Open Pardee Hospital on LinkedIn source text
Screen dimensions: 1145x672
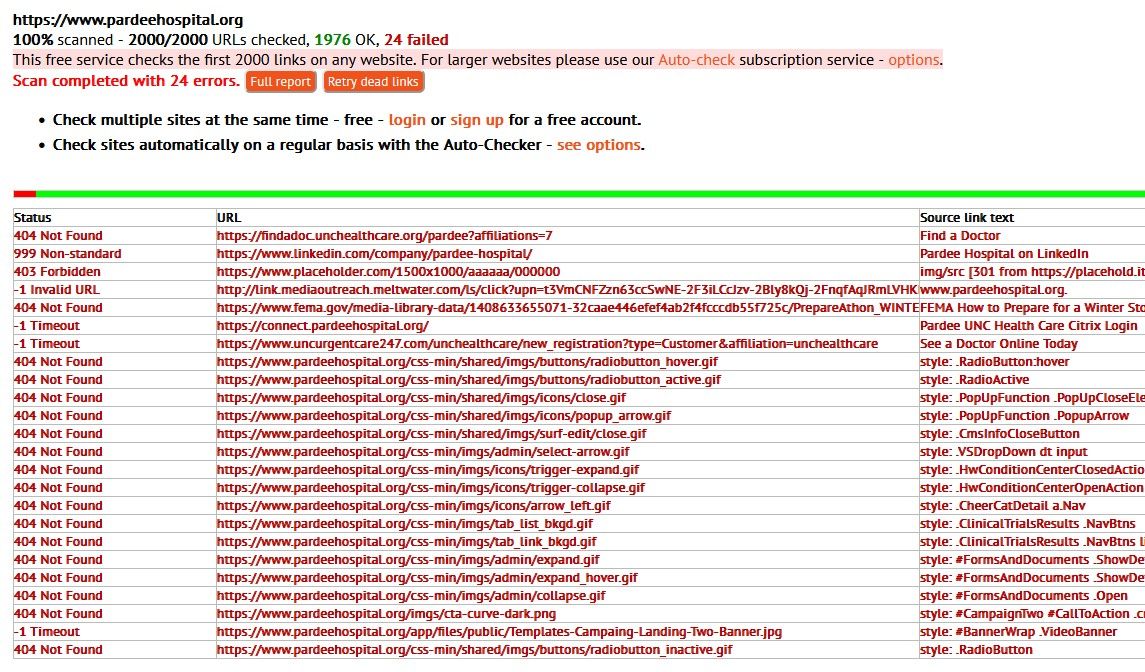tap(1004, 254)
